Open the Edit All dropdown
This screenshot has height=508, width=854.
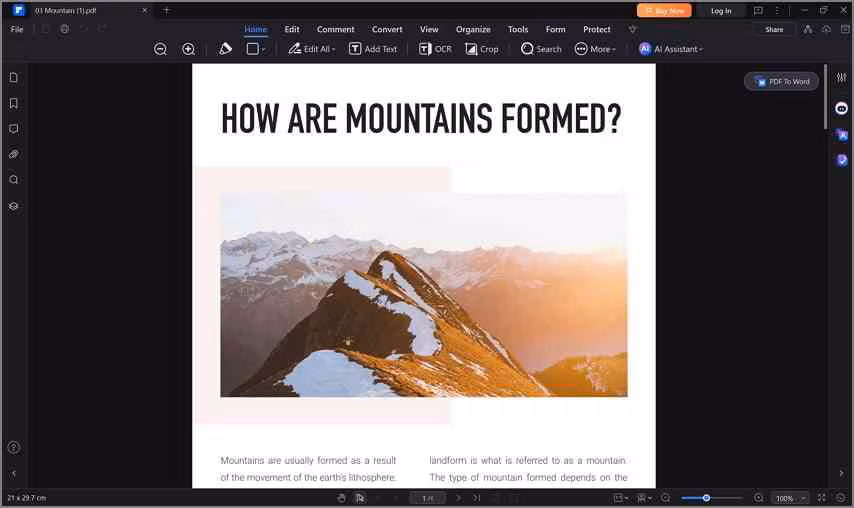[x=312, y=49]
